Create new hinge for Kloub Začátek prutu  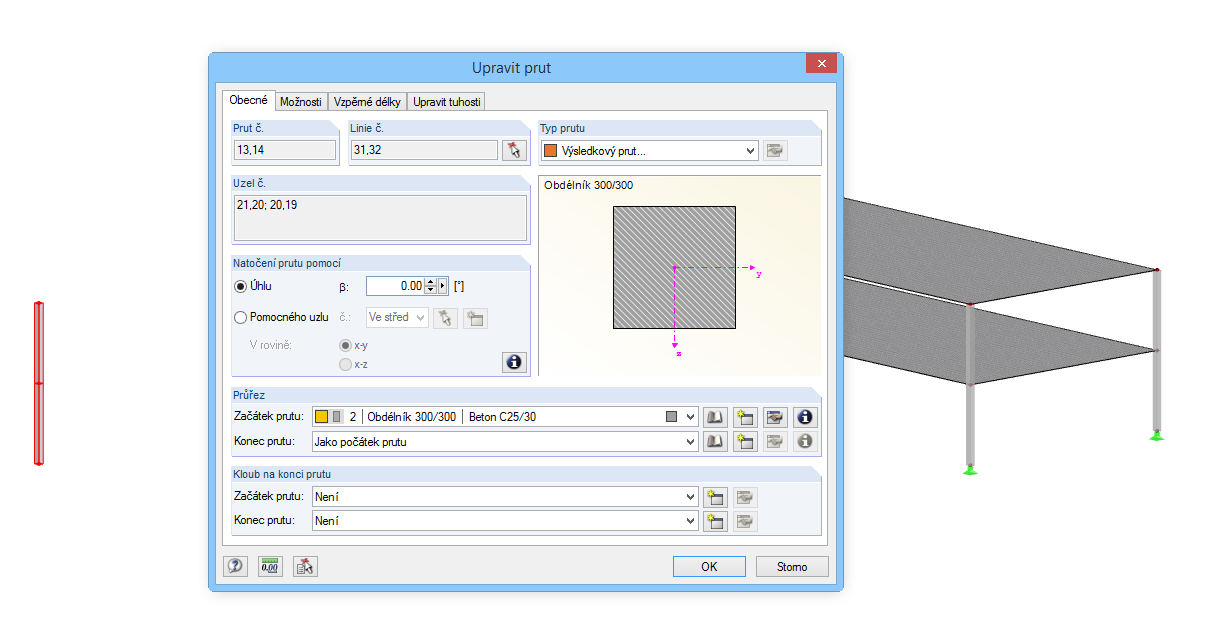(715, 496)
